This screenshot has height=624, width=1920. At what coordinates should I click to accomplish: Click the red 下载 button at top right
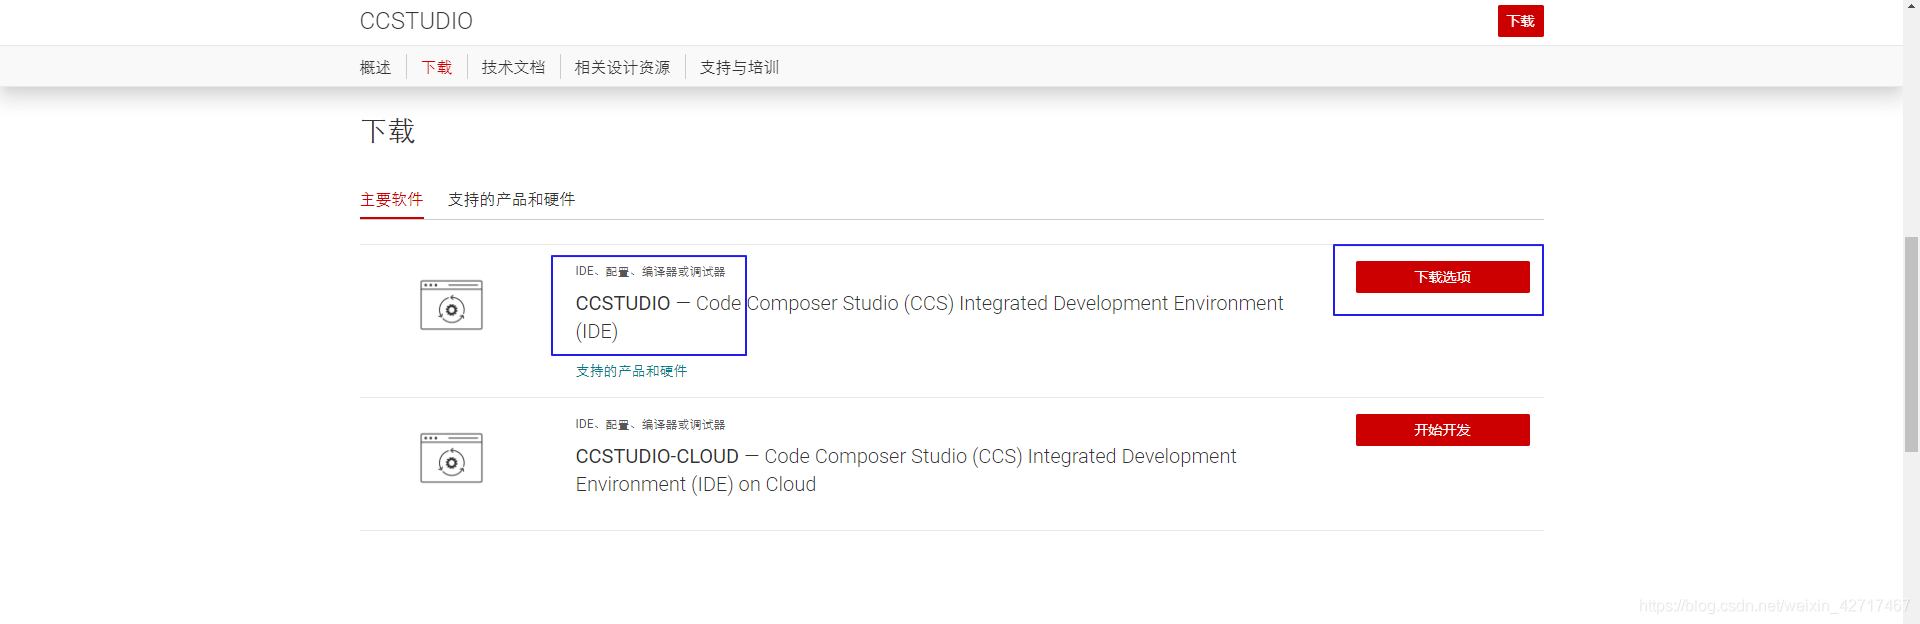click(x=1520, y=21)
